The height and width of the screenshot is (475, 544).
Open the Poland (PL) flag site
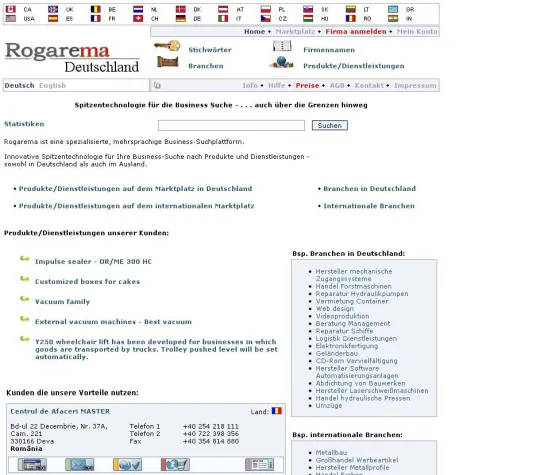[266, 9]
